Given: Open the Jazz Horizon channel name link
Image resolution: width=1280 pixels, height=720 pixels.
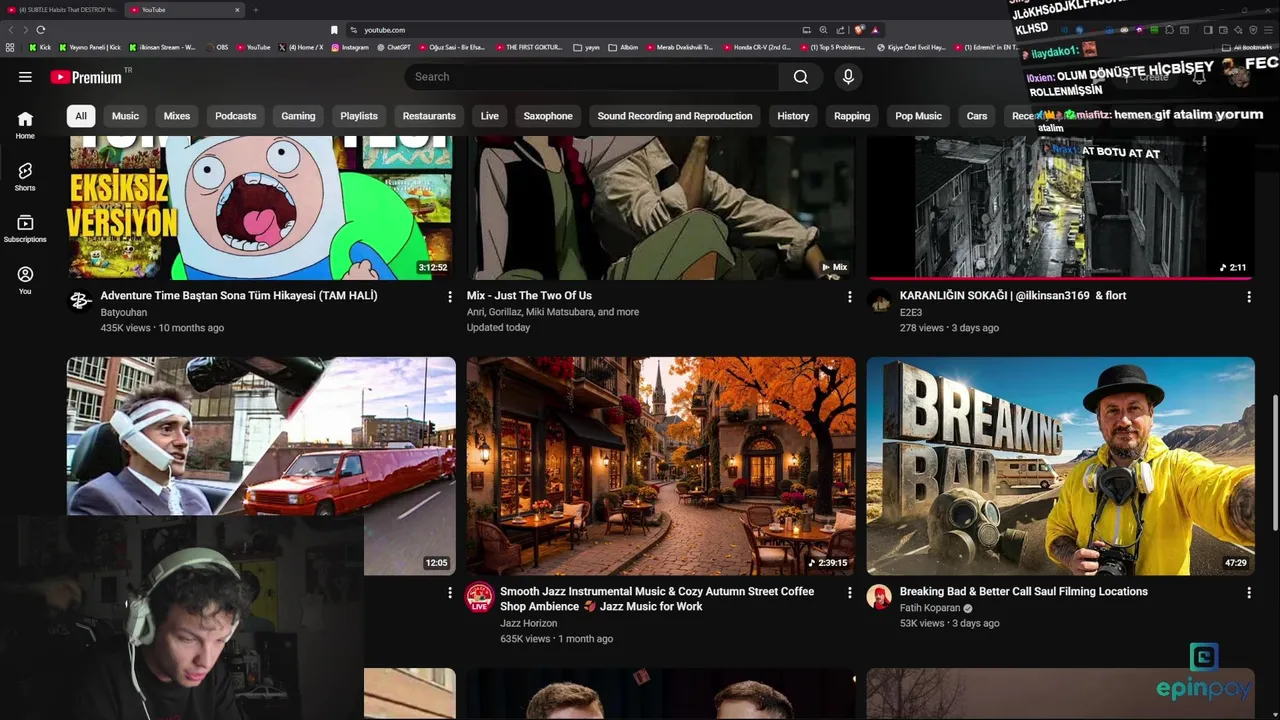Looking at the screenshot, I should pyautogui.click(x=529, y=623).
